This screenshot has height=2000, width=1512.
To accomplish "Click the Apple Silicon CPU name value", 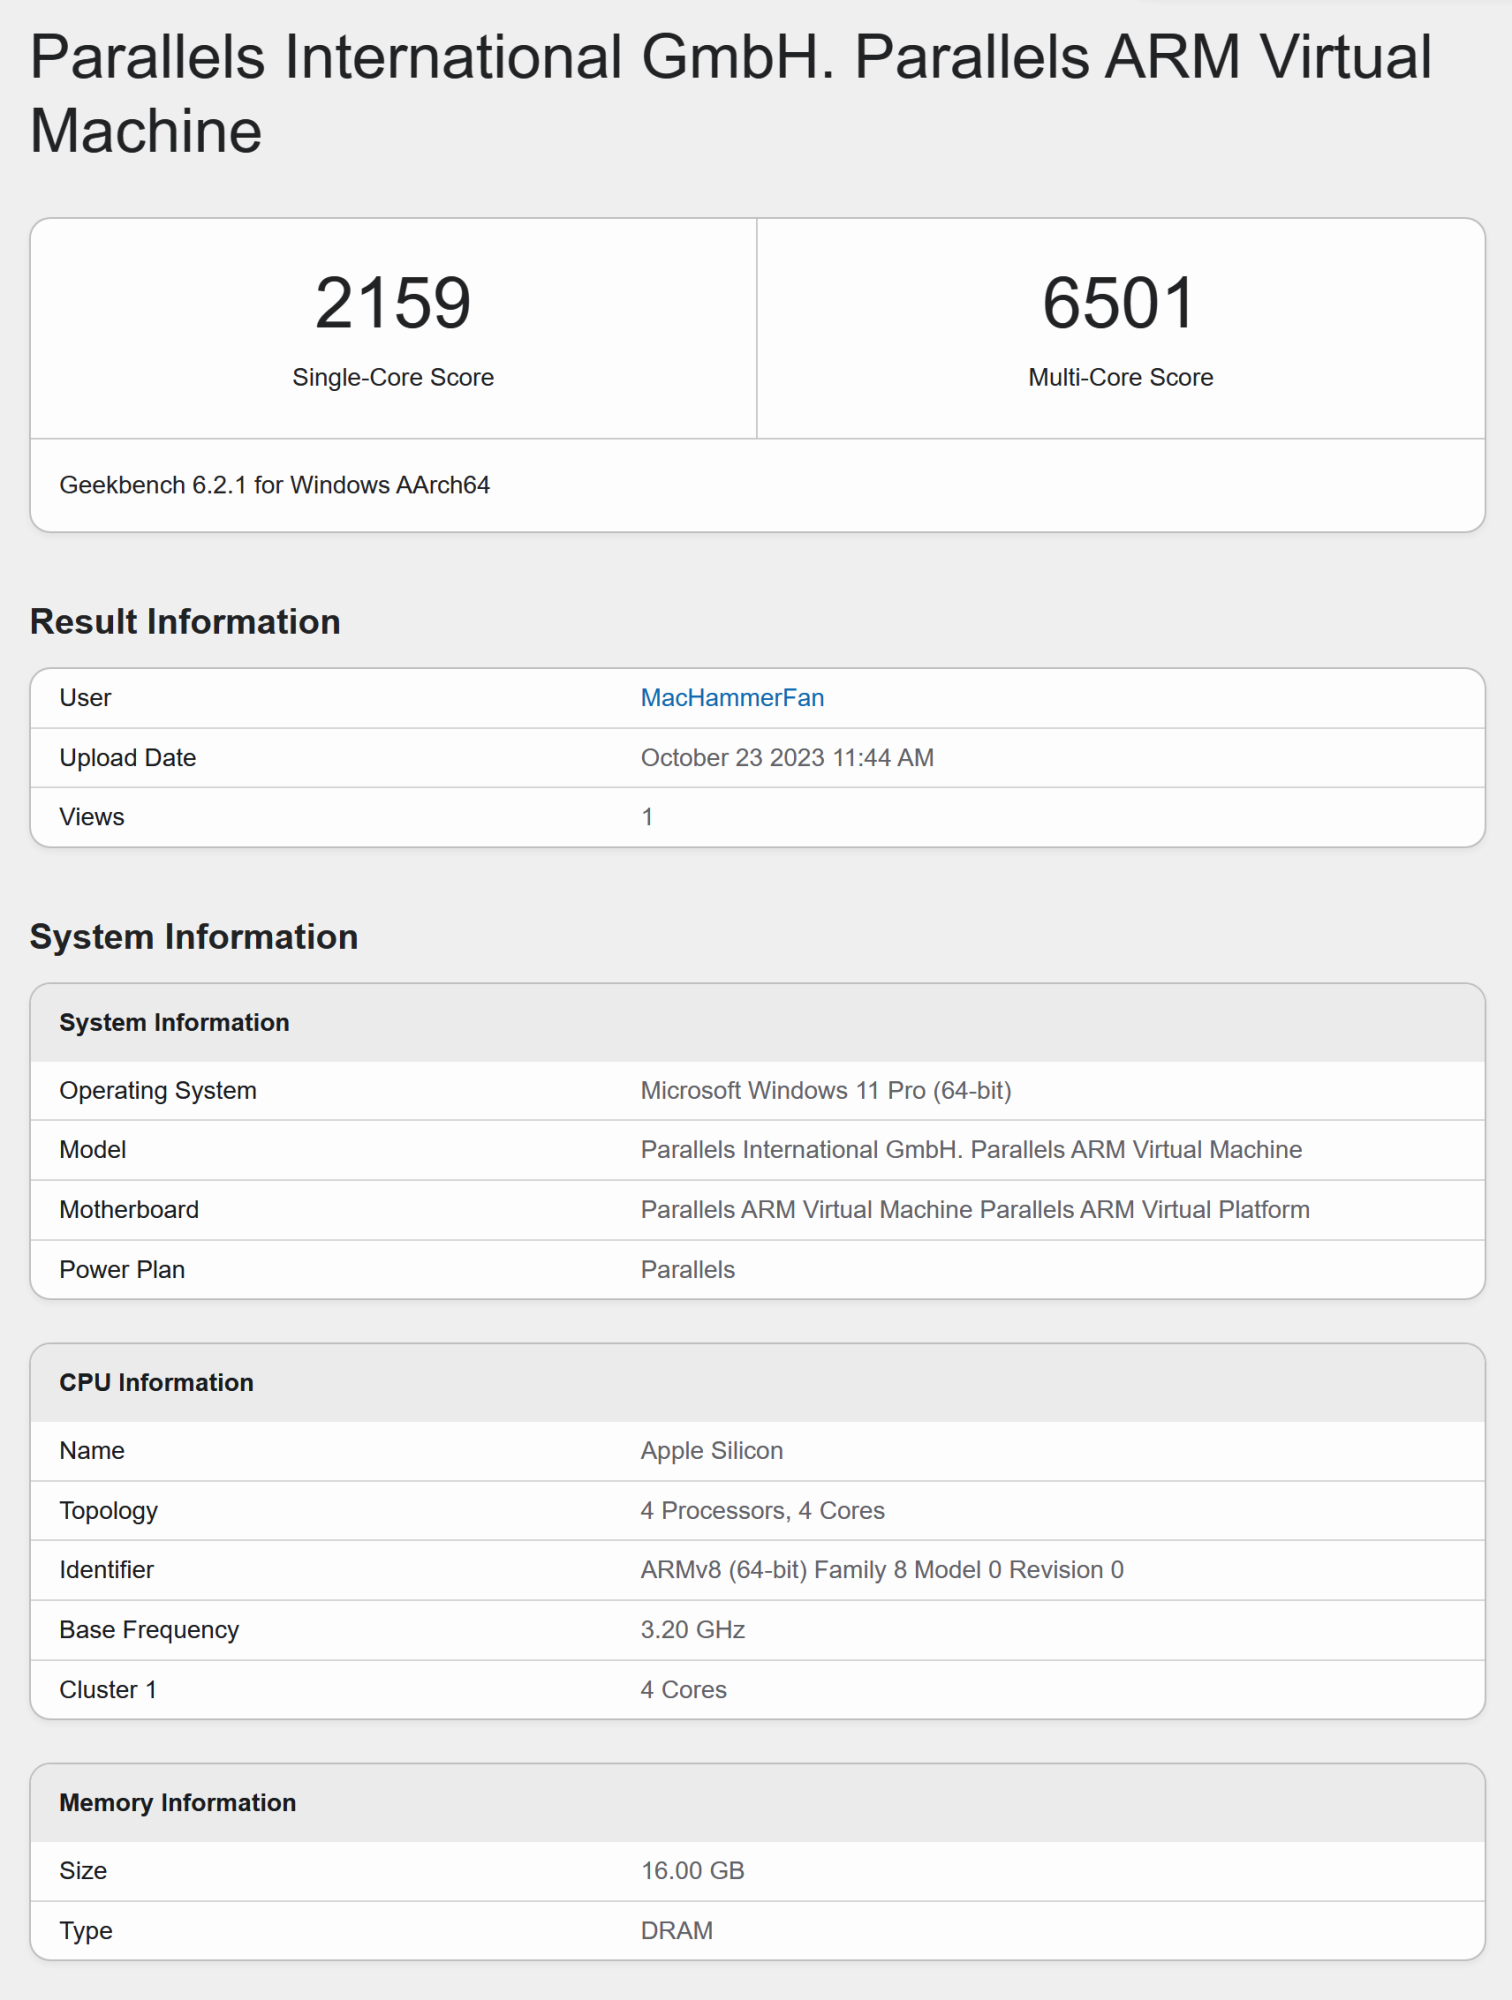I will (x=712, y=1451).
